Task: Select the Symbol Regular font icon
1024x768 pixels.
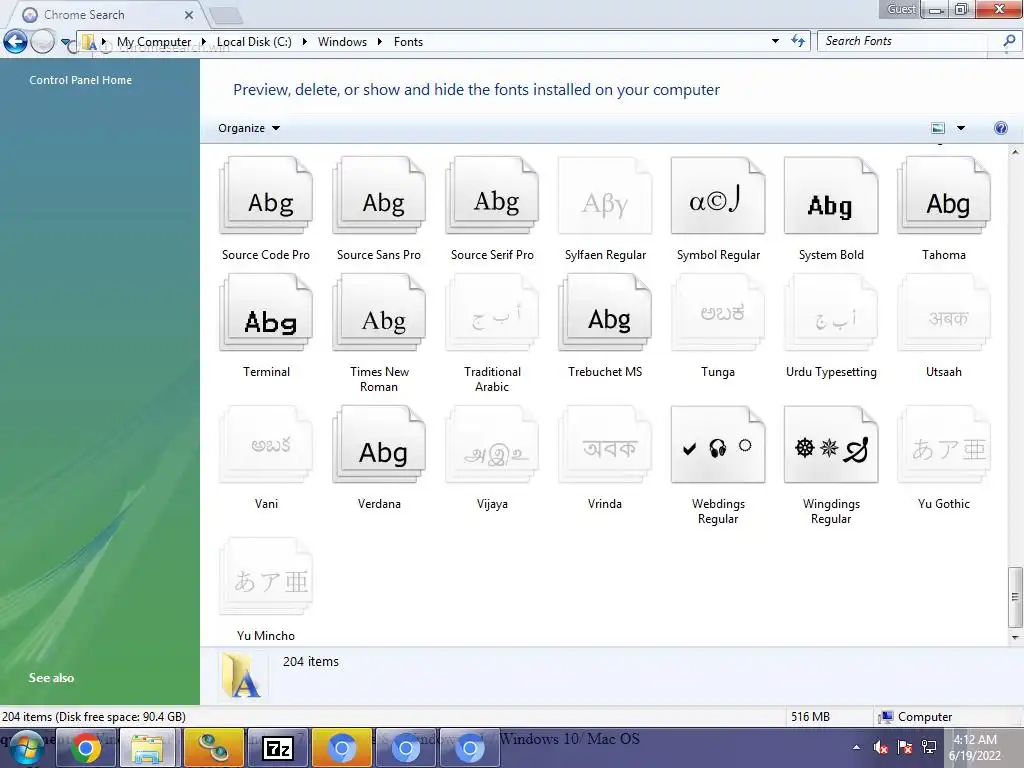Action: [x=718, y=195]
